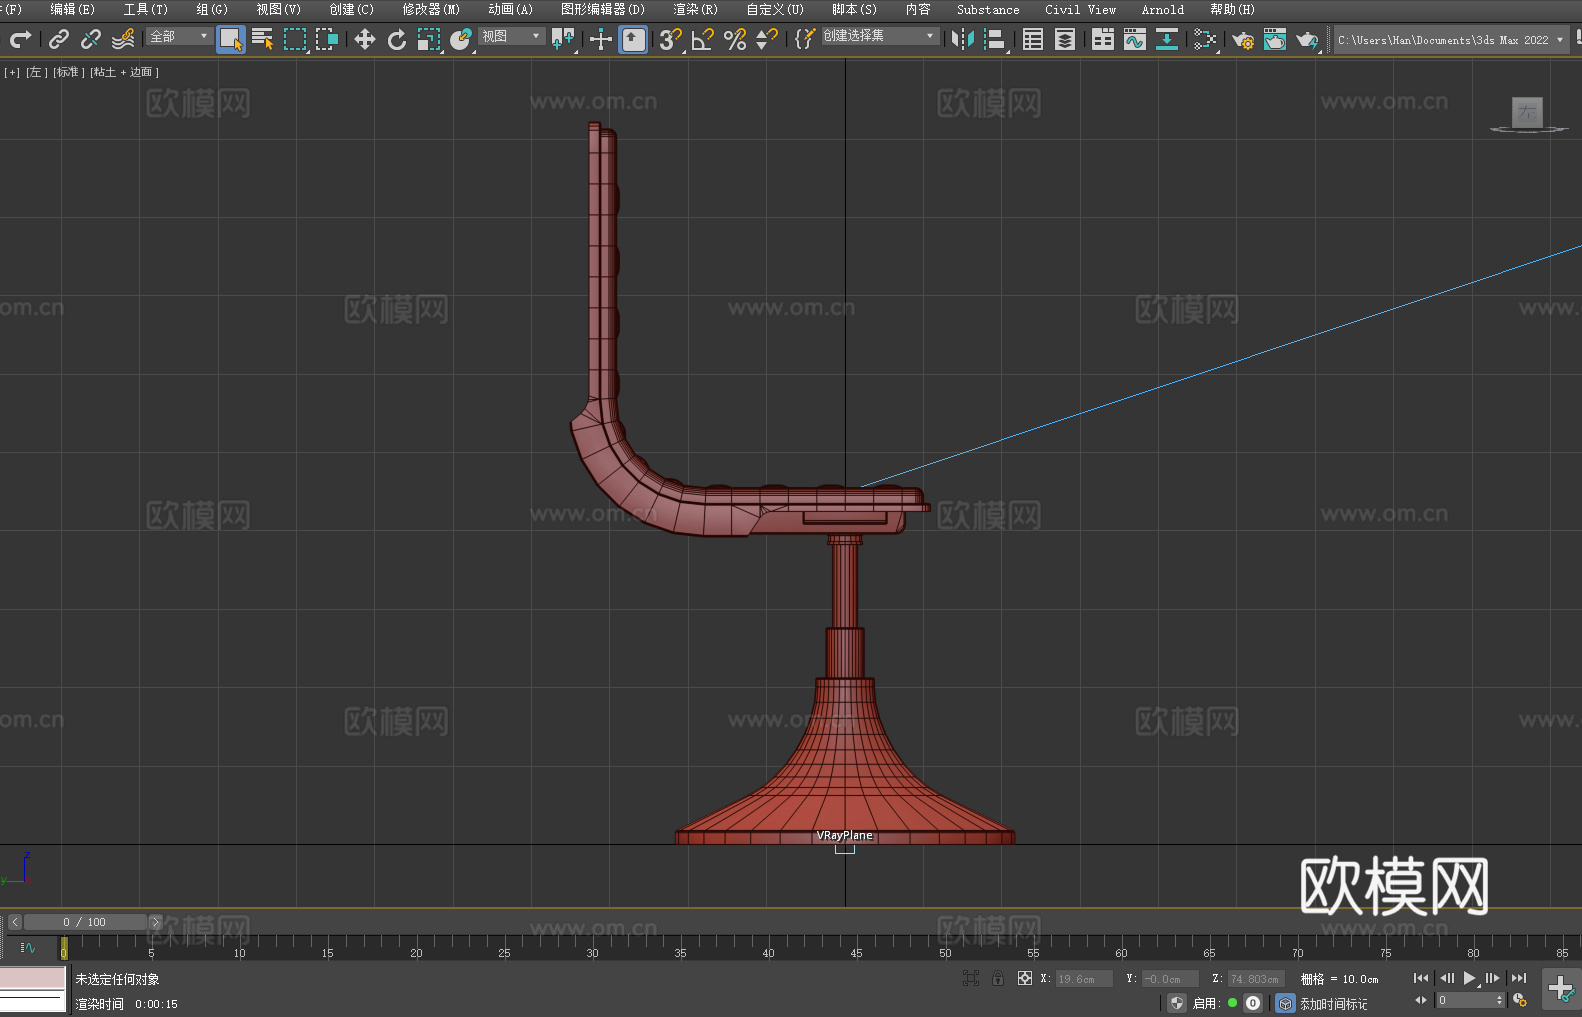Open Render Setup teapot icon
Image resolution: width=1582 pixels, height=1017 pixels.
1243,39
